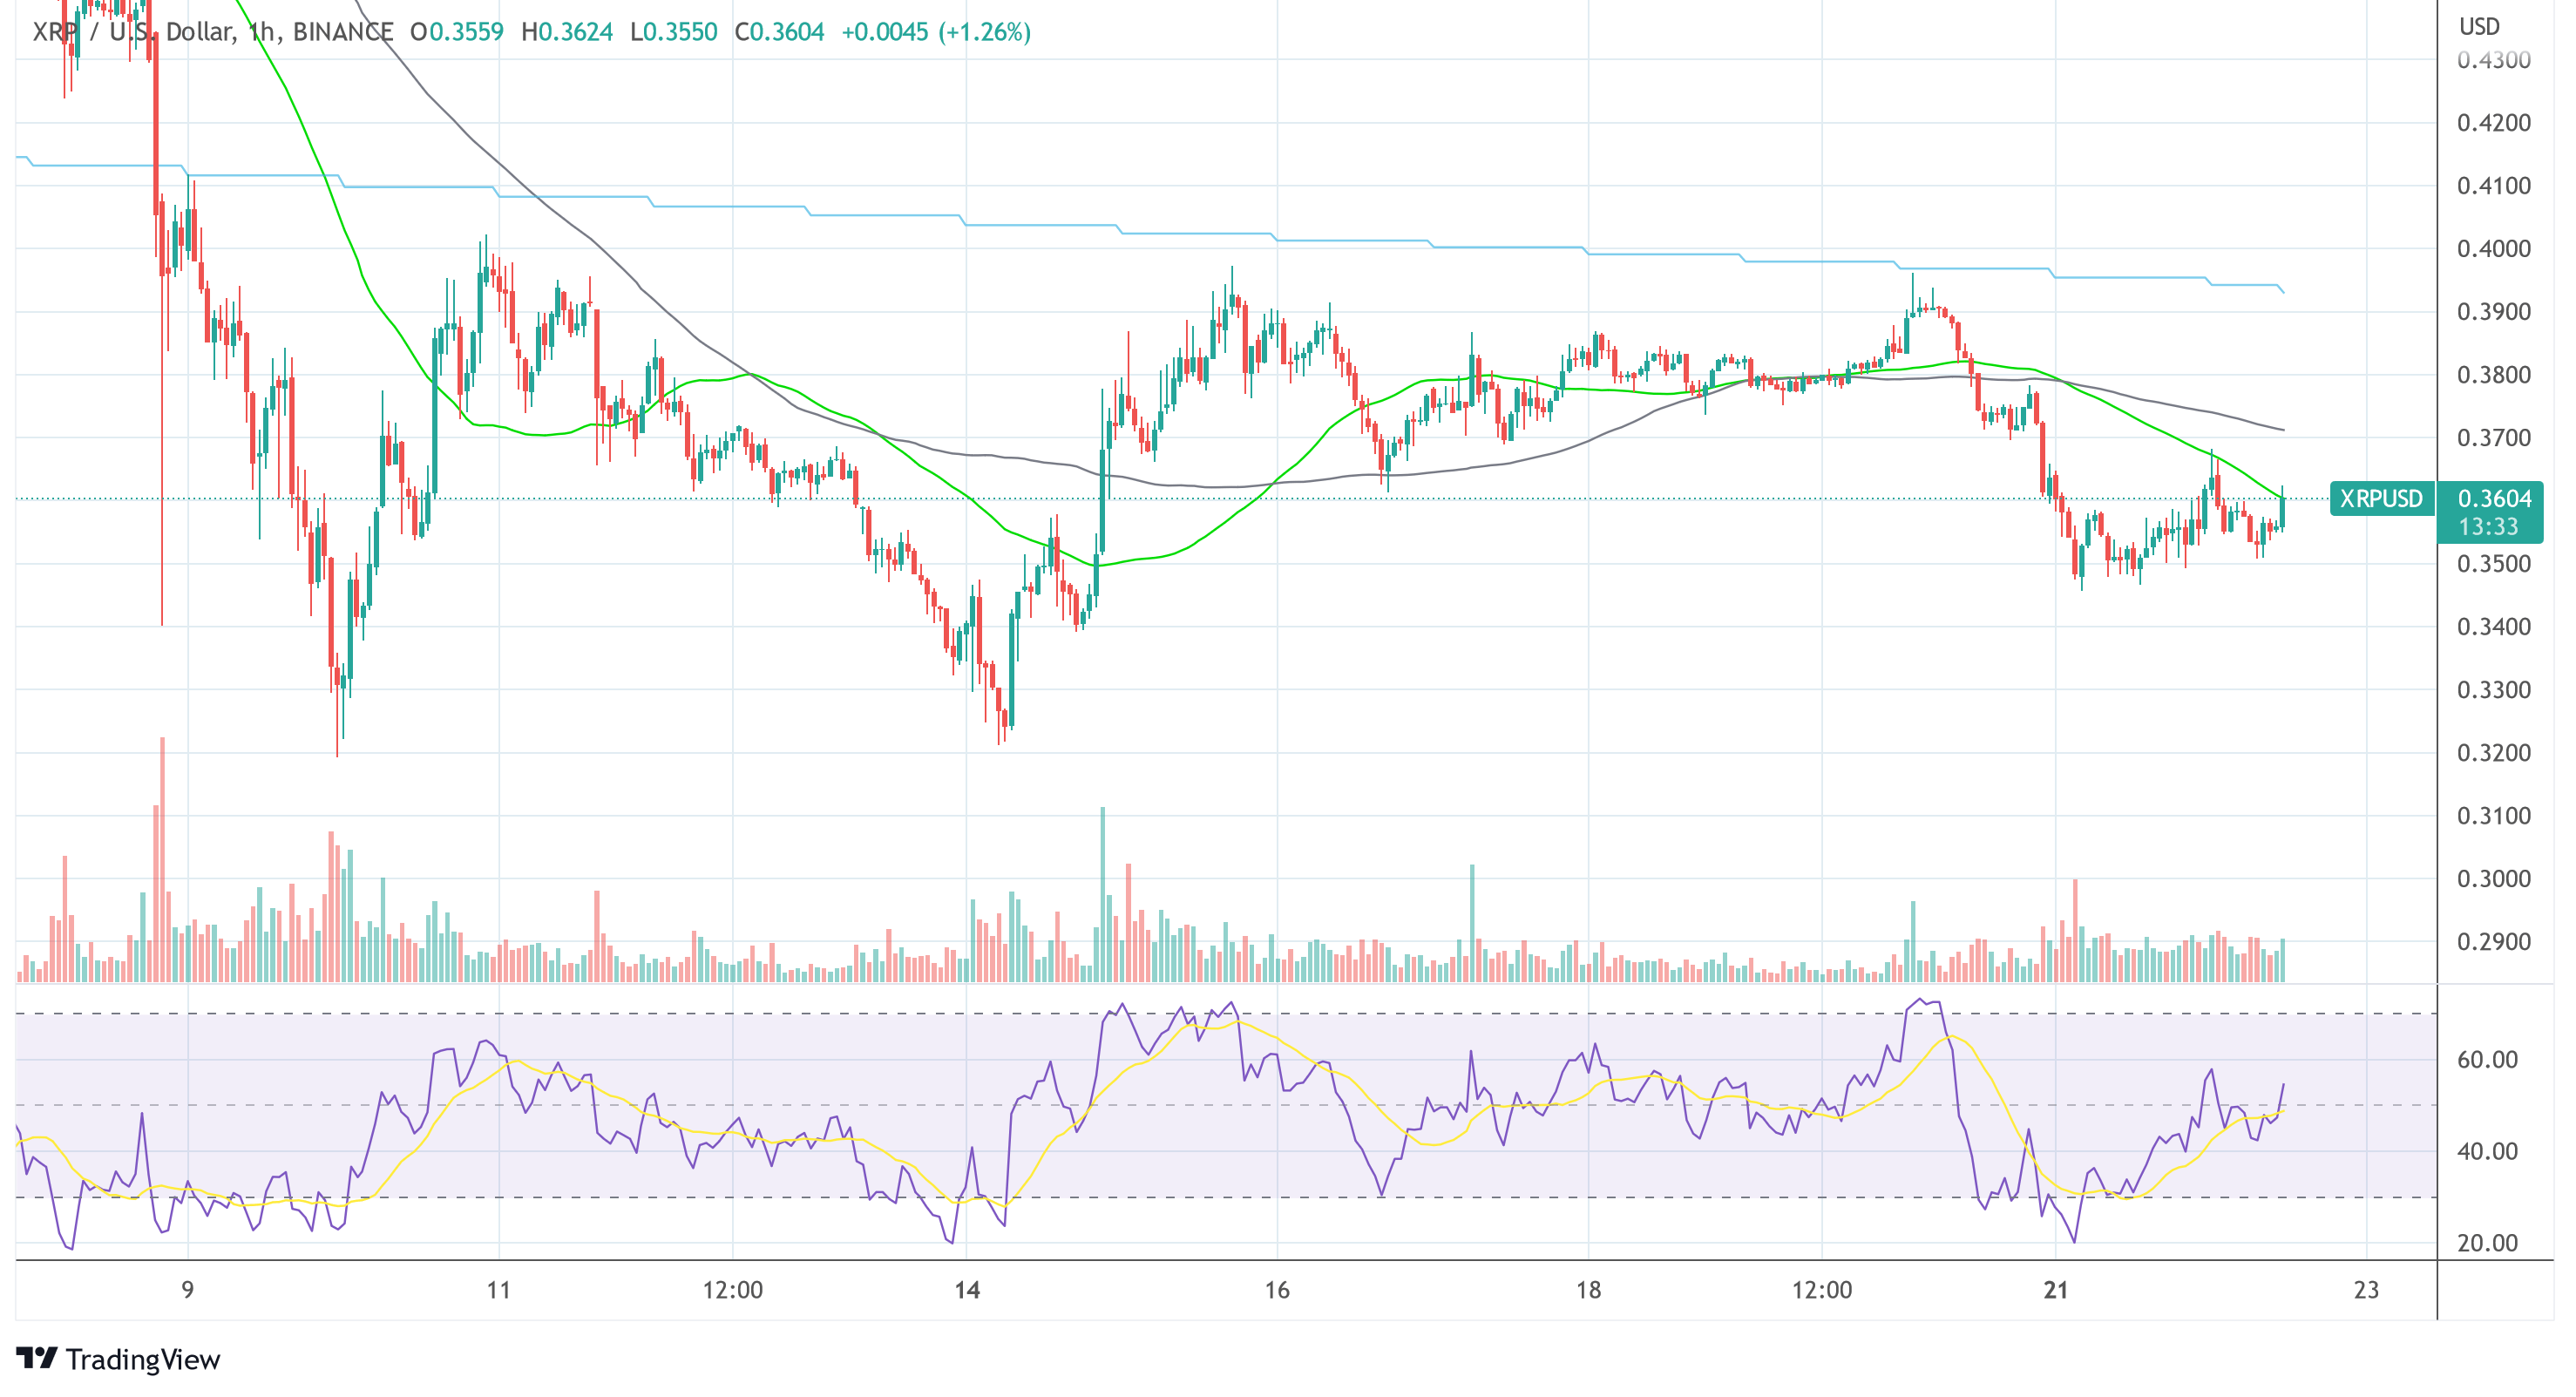Screen dimensions: 2576x1397
Task: Click the 0.4300 price axis label
Action: tap(2494, 60)
